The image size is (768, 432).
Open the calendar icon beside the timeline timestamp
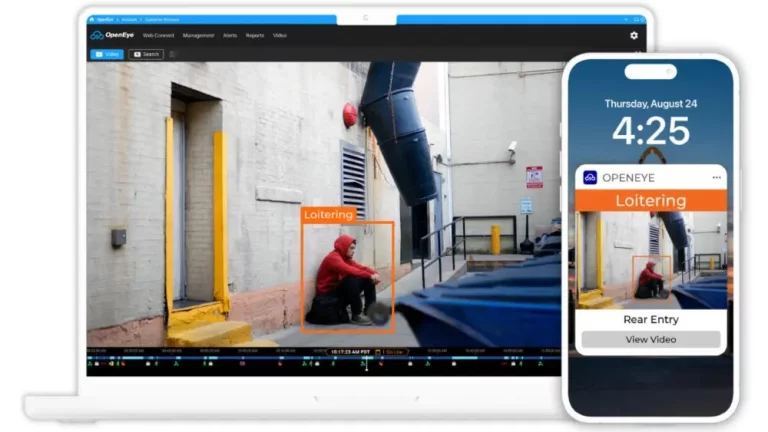(378, 352)
